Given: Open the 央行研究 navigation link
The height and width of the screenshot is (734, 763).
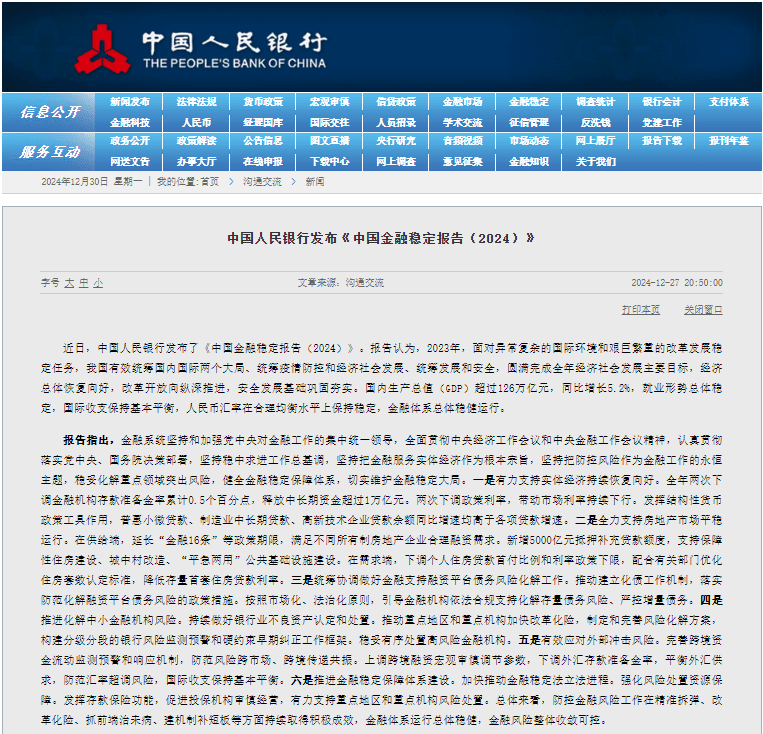Looking at the screenshot, I should [x=396, y=141].
